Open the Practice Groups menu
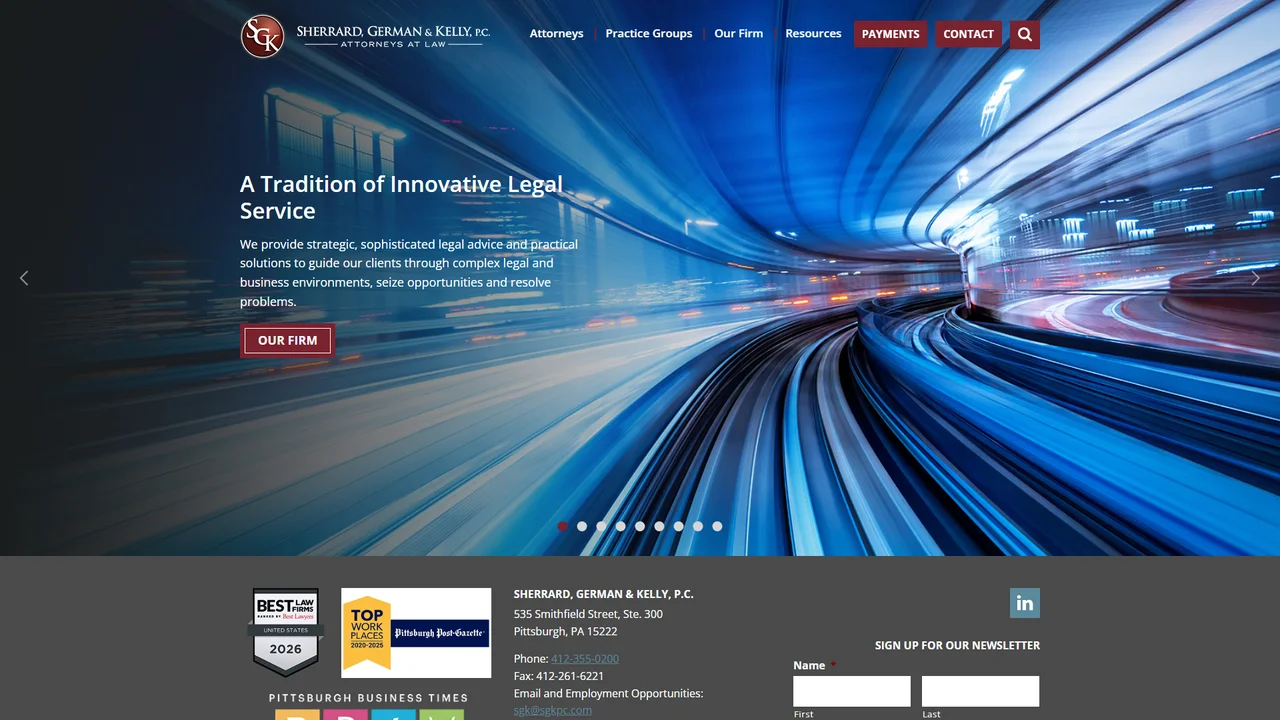This screenshot has width=1280, height=720. (x=649, y=34)
